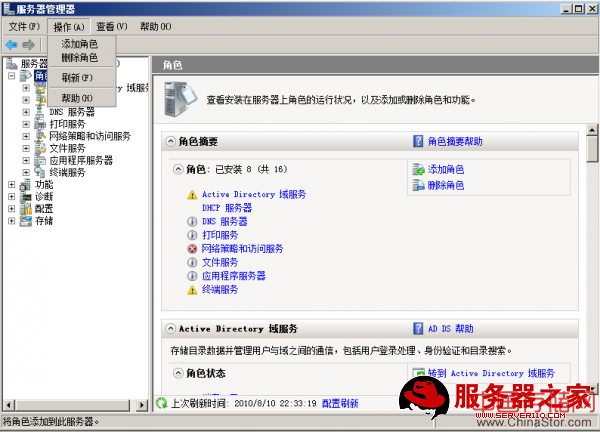The image size is (600, 432).
Task: Click the 功能 node icon in the tree
Action: pos(27,184)
